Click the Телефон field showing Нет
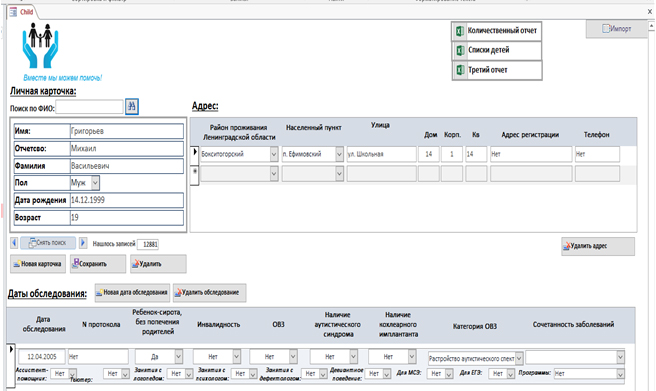This screenshot has height=391, width=656. click(x=597, y=154)
